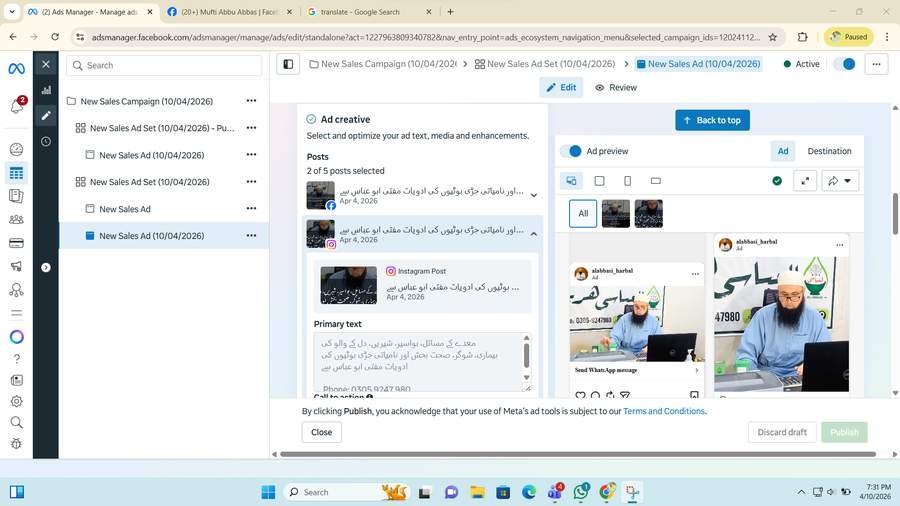Select the pencil edit icon in dark sidebar
This screenshot has height=506, width=900.
(46, 116)
